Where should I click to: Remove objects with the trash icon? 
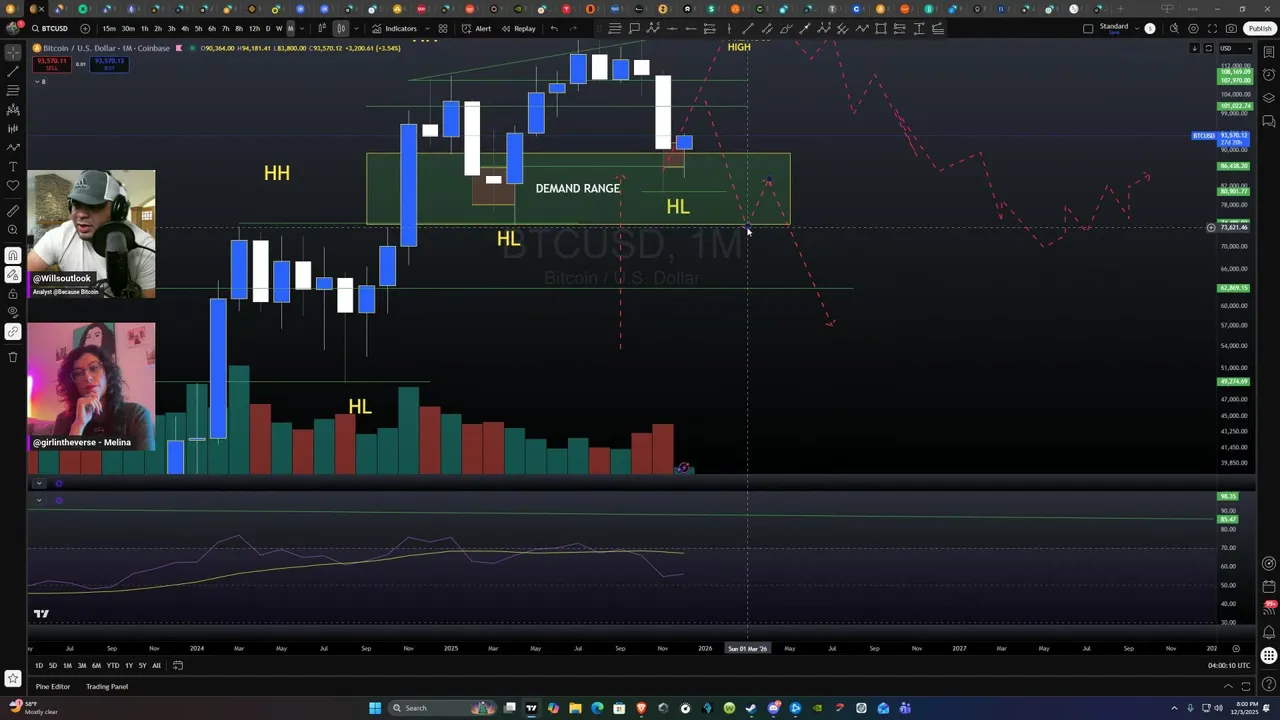pyautogui.click(x=13, y=357)
